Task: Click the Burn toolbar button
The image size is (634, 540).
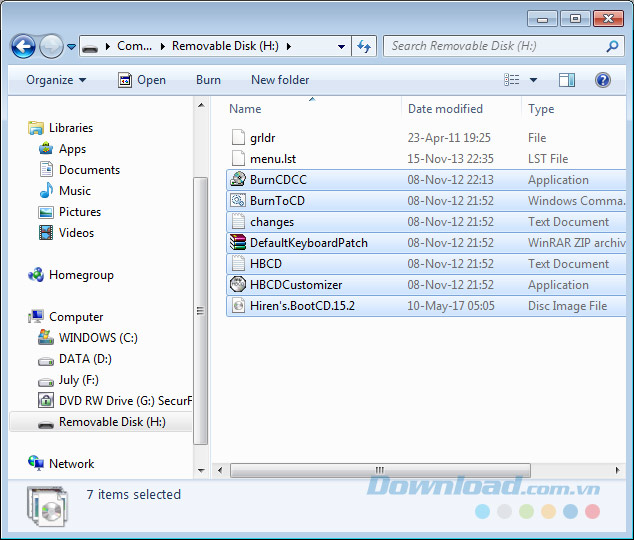Action: (x=208, y=80)
